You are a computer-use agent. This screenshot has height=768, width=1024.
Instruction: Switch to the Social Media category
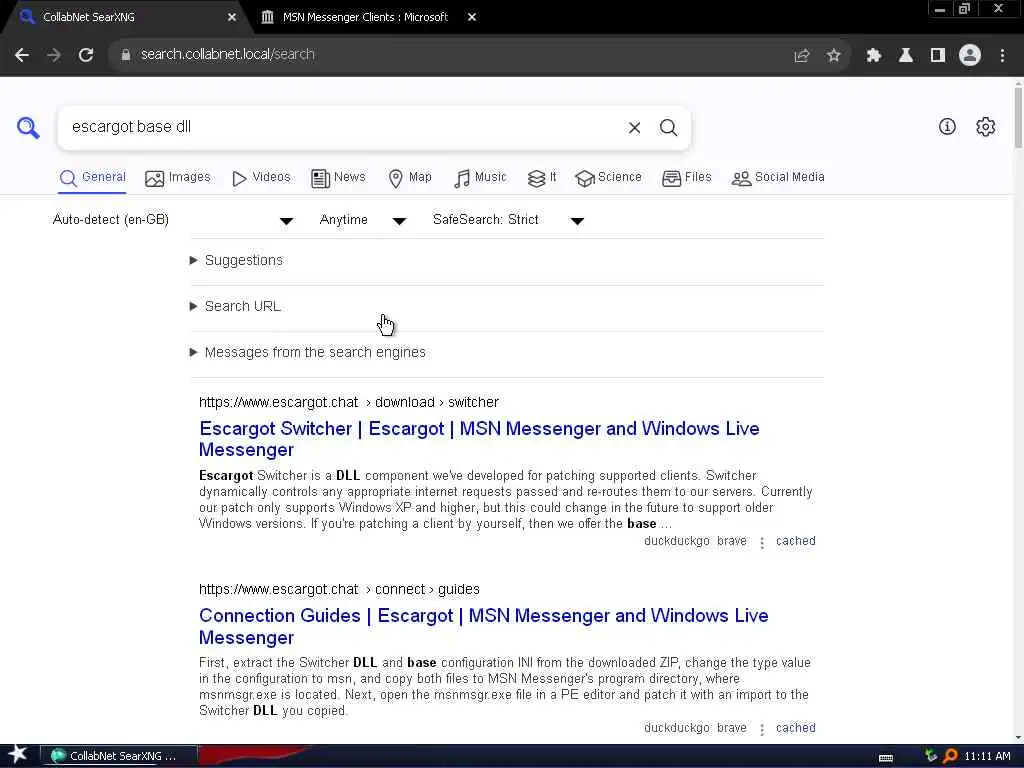[778, 178]
